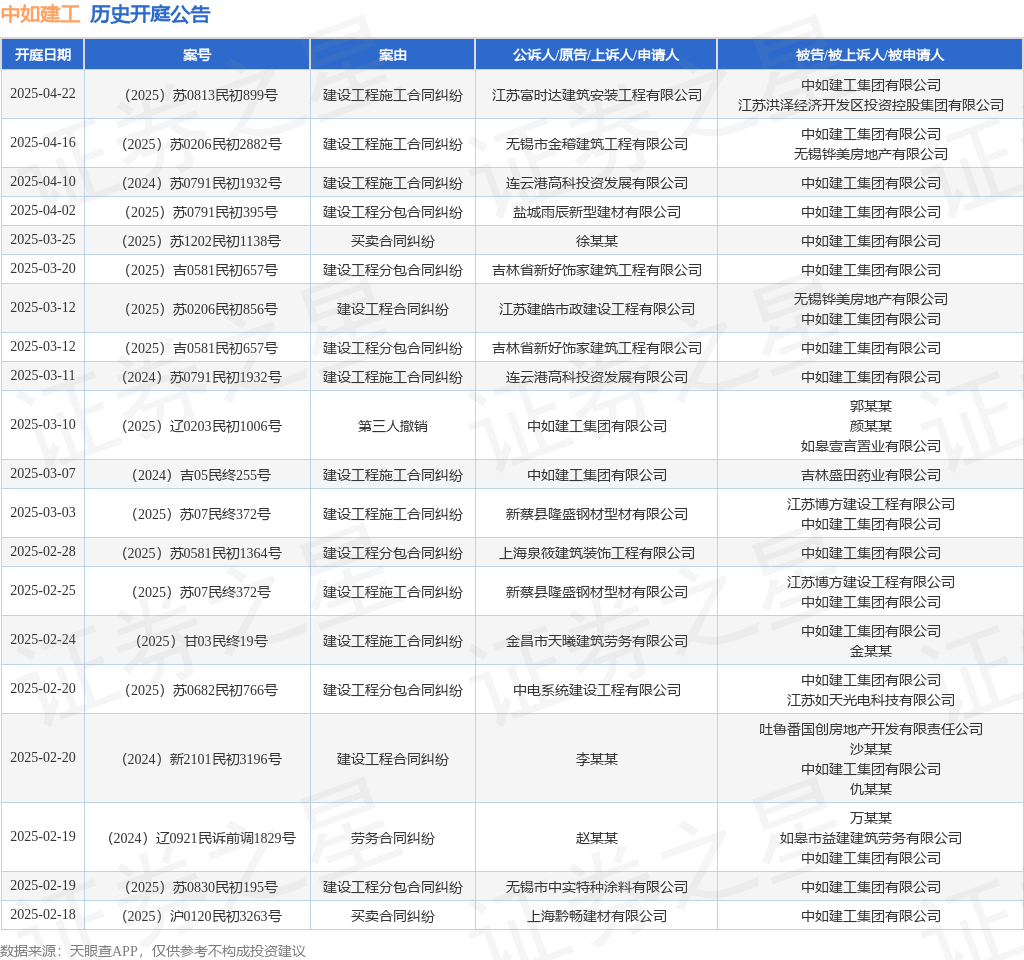
Task: Select defendant 吉林盛田药业有限公司
Action: (x=871, y=475)
